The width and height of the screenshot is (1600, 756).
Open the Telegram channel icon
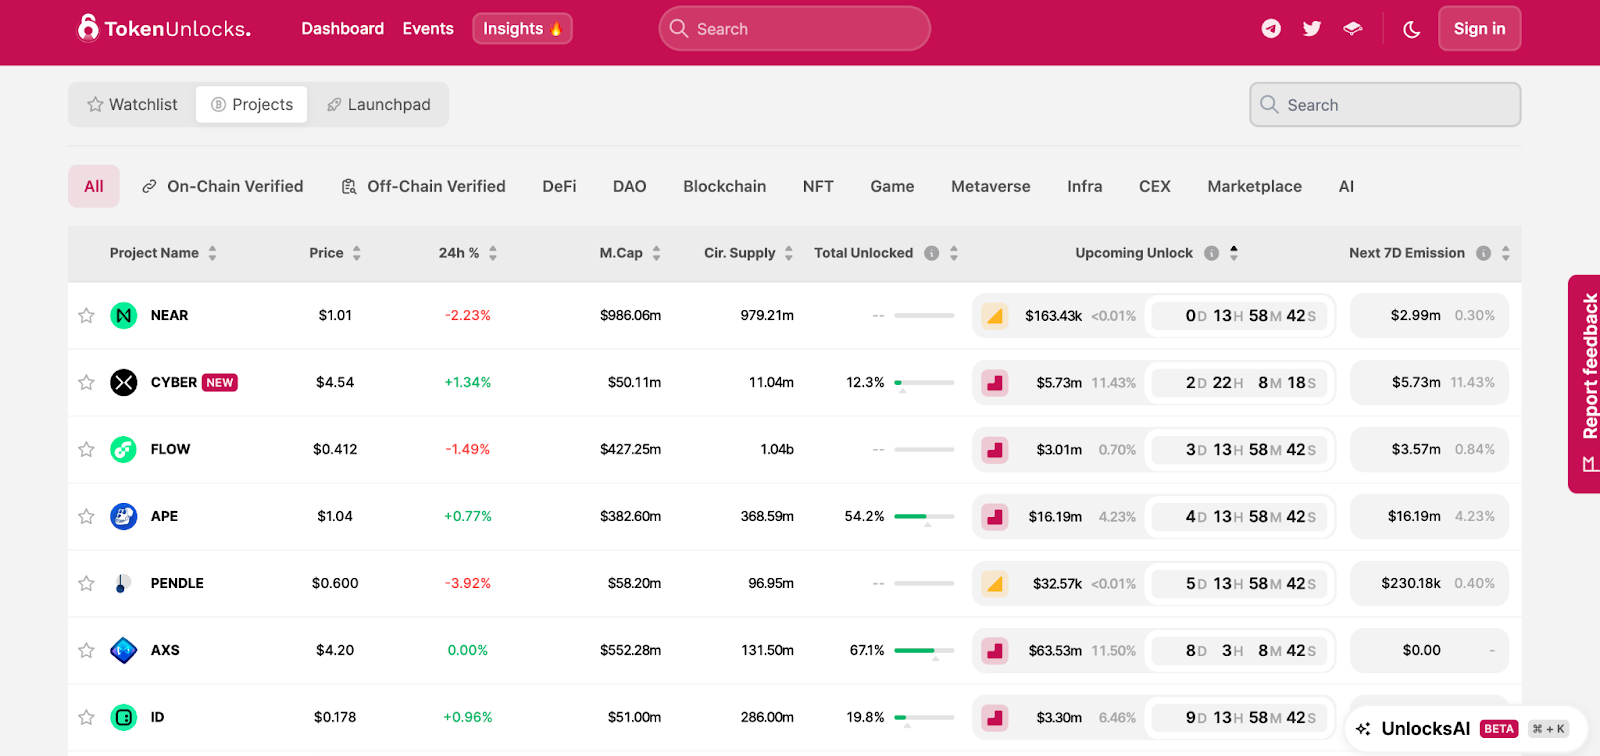pos(1271,29)
